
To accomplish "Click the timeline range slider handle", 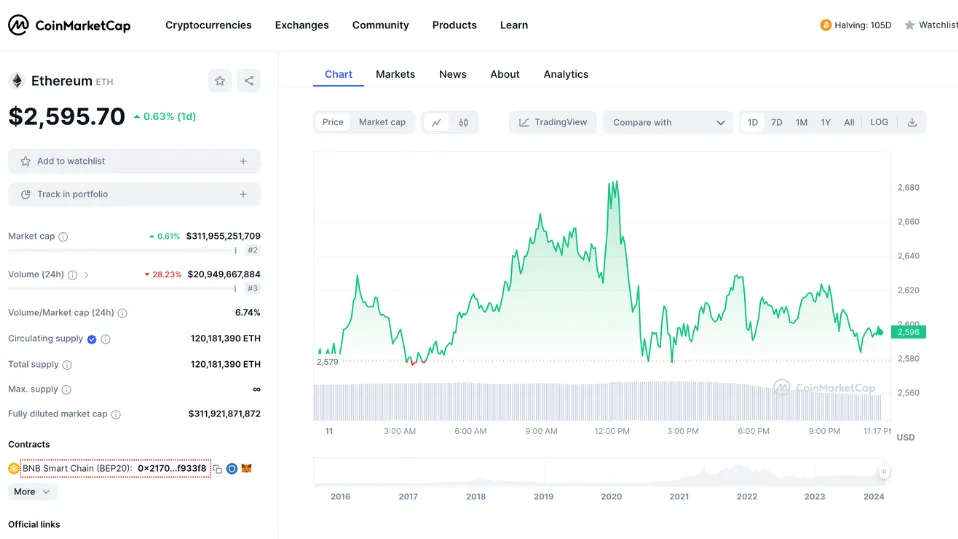I will (883, 472).
